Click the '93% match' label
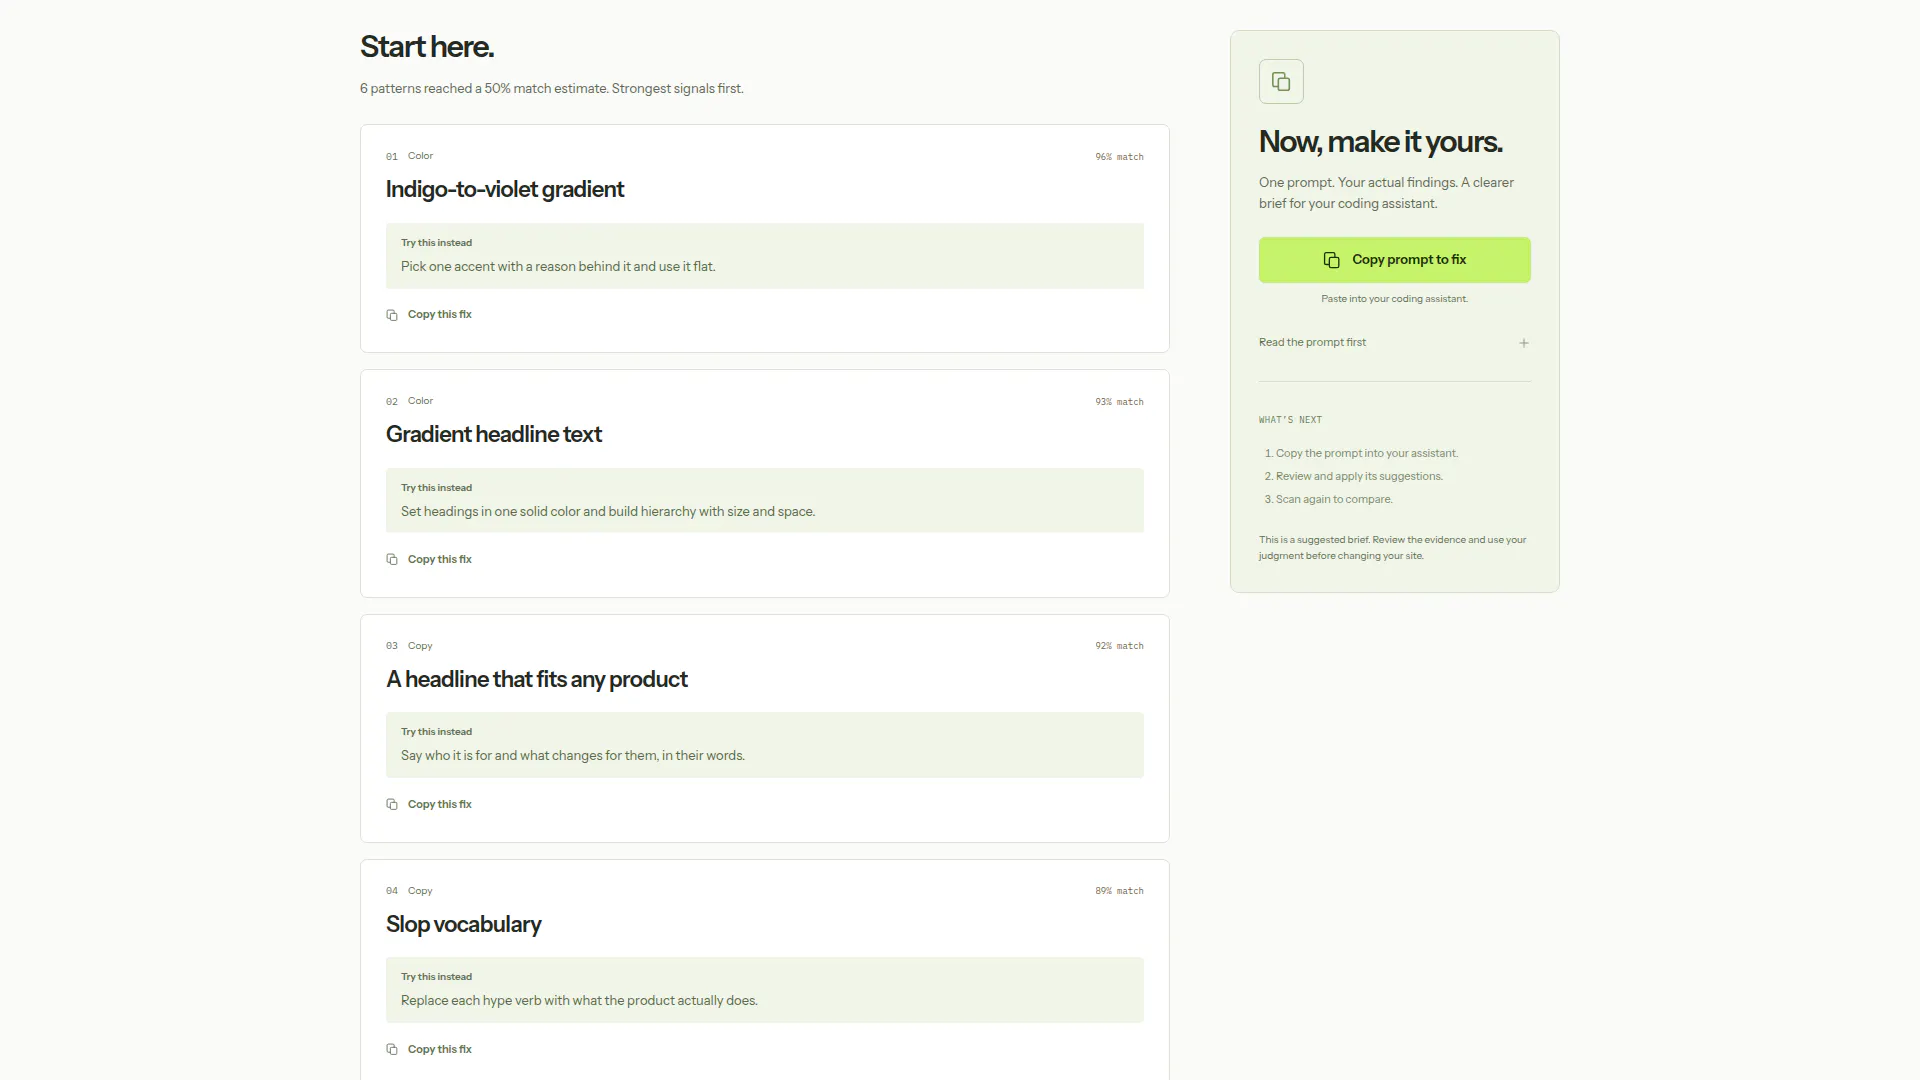 [1119, 402]
